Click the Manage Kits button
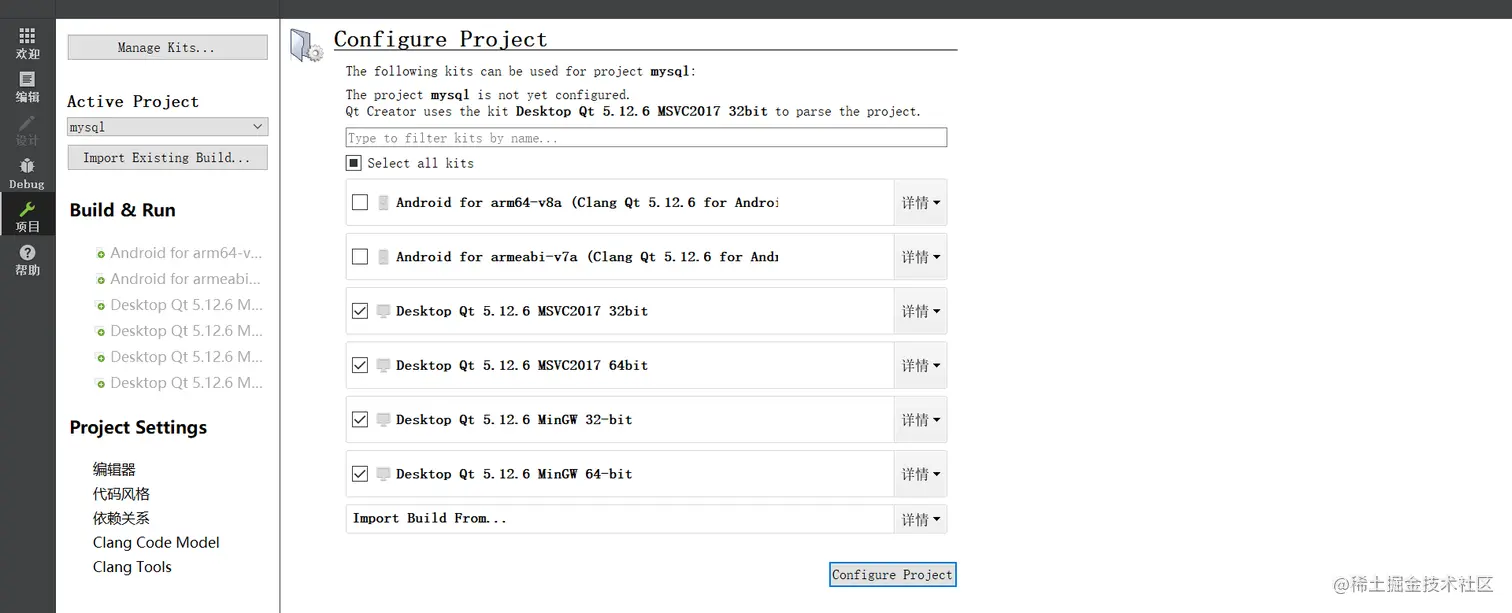Screen dimensions: 1512x613 (x=168, y=47)
